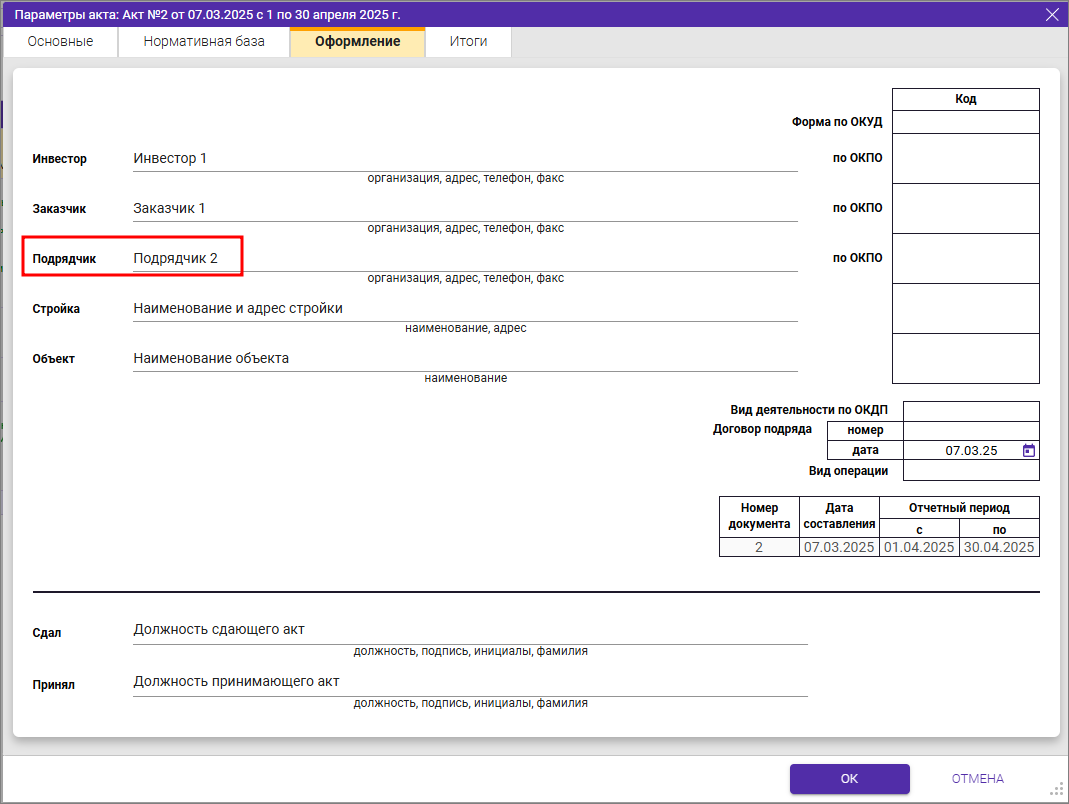Select the Вид операции code cell

pos(970,471)
